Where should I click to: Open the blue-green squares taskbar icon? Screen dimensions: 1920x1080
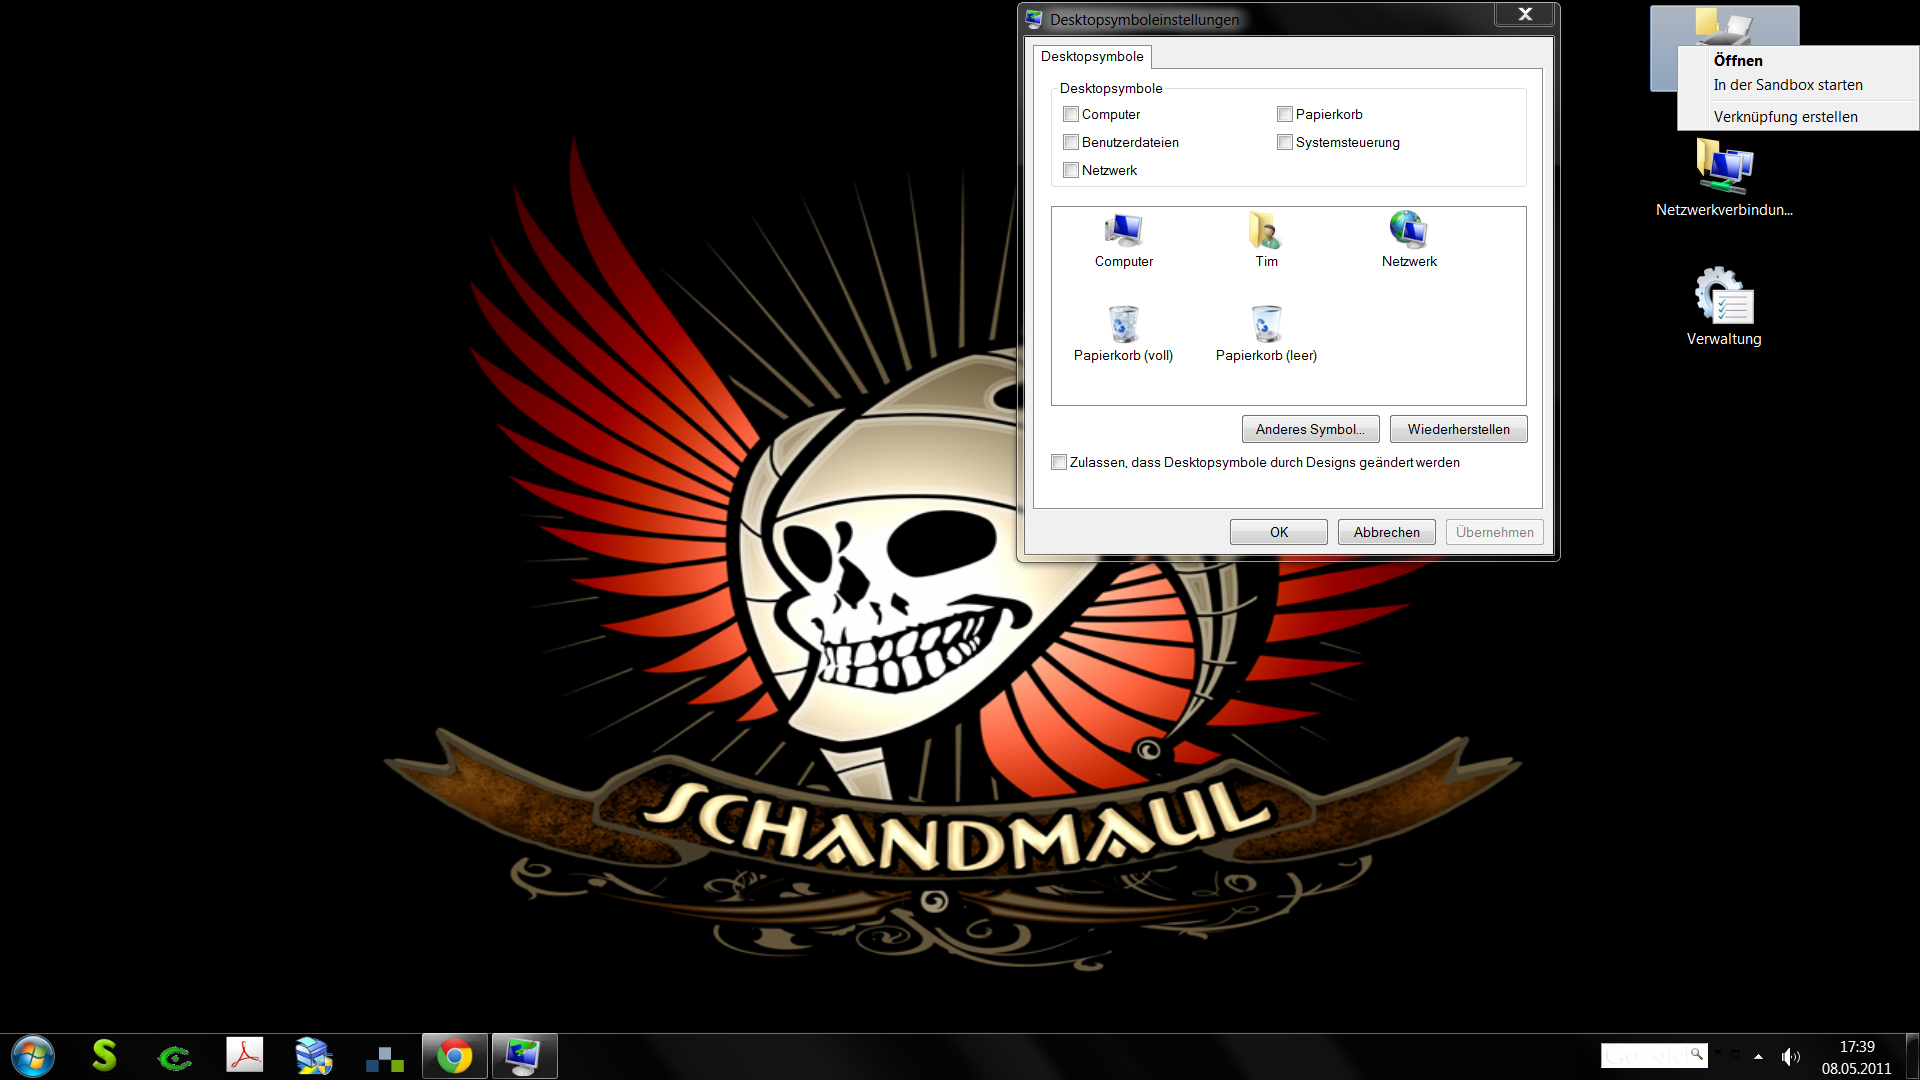click(x=384, y=1059)
